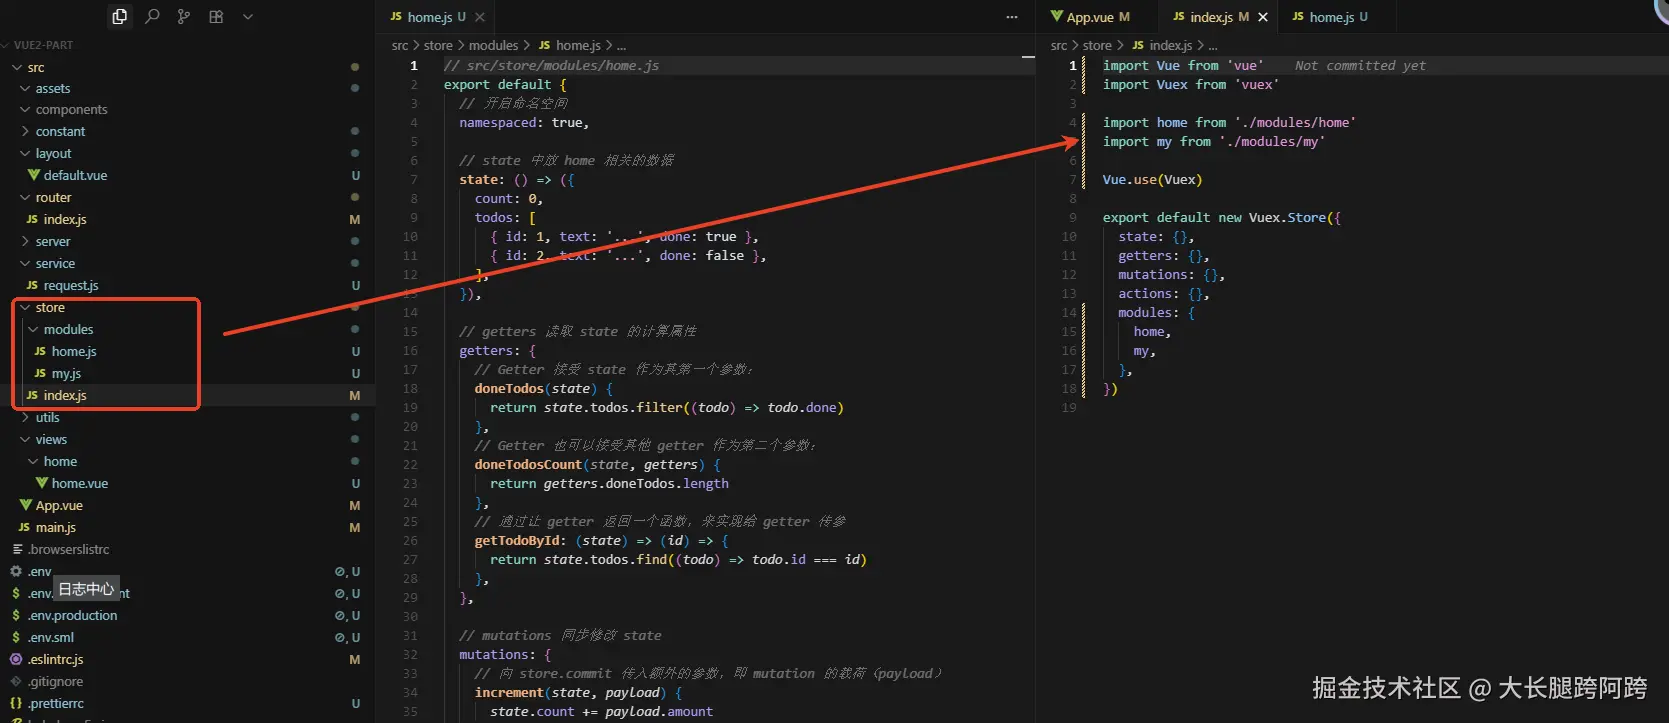Open .browserslistrc file
Screen dimensions: 1669x723
click(68, 549)
